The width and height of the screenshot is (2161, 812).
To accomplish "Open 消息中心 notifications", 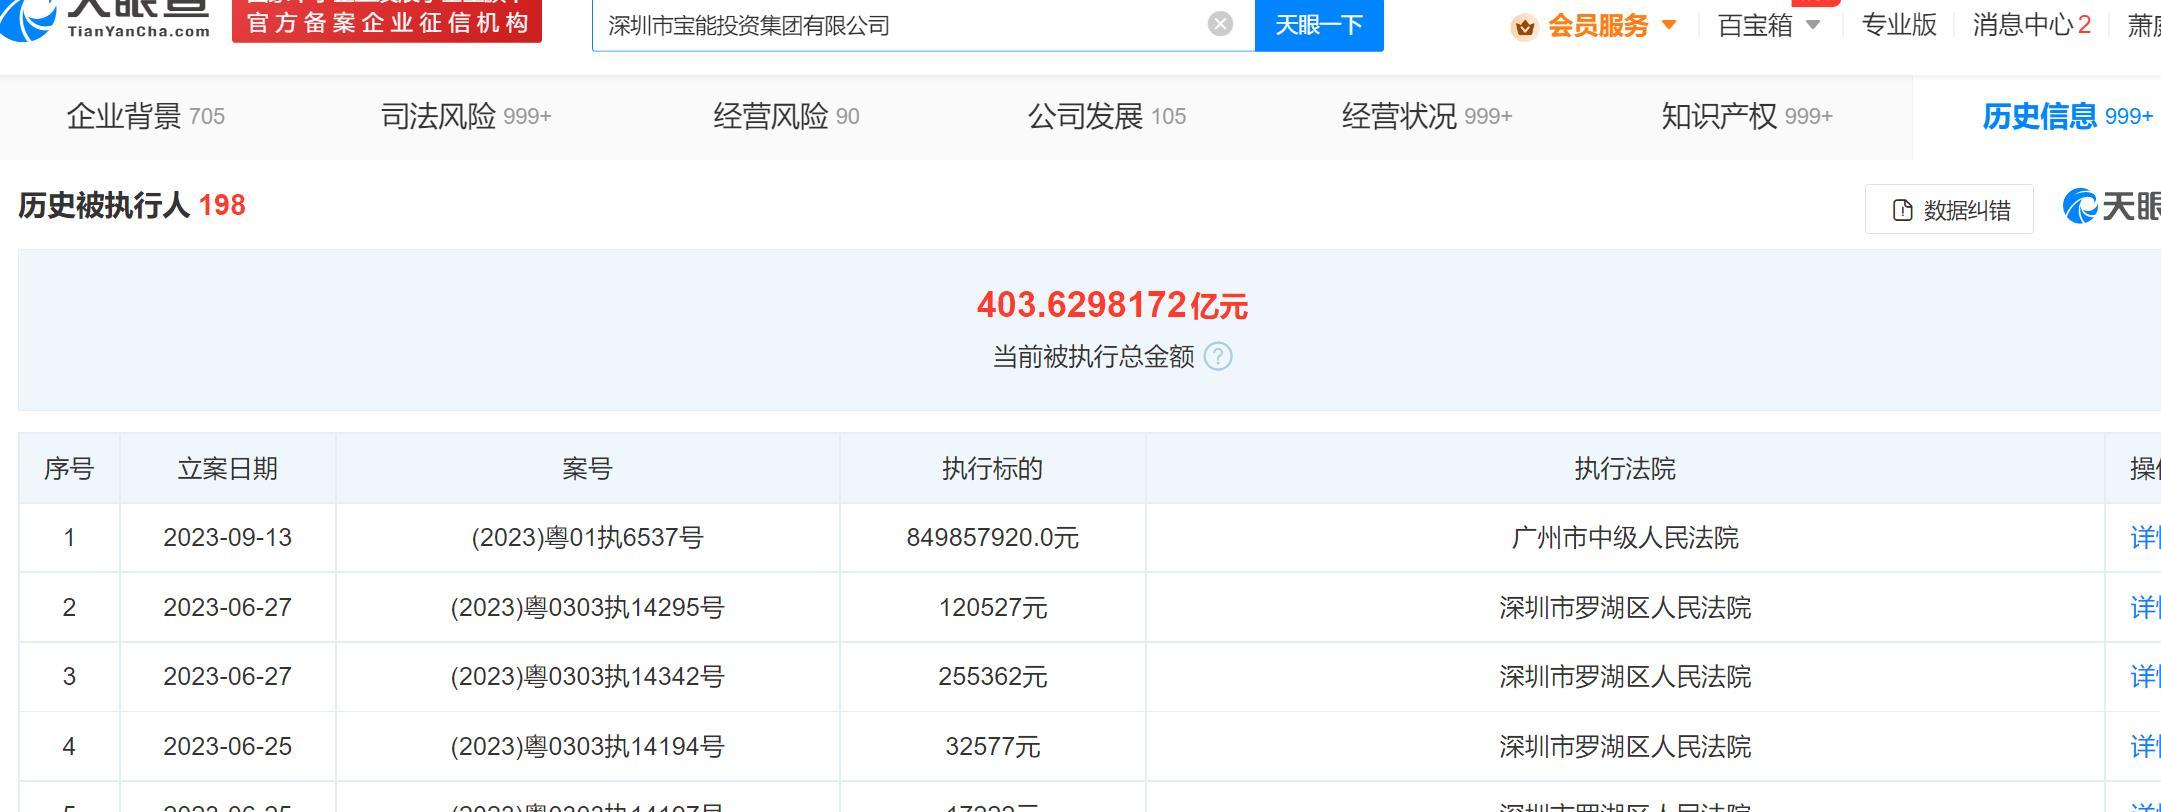I will pos(2031,25).
